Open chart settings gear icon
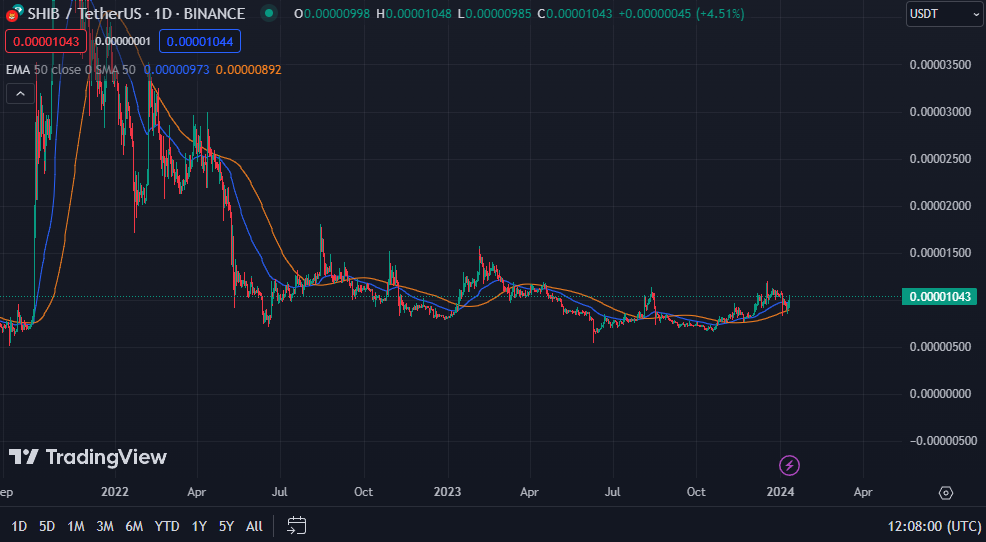 click(x=946, y=492)
